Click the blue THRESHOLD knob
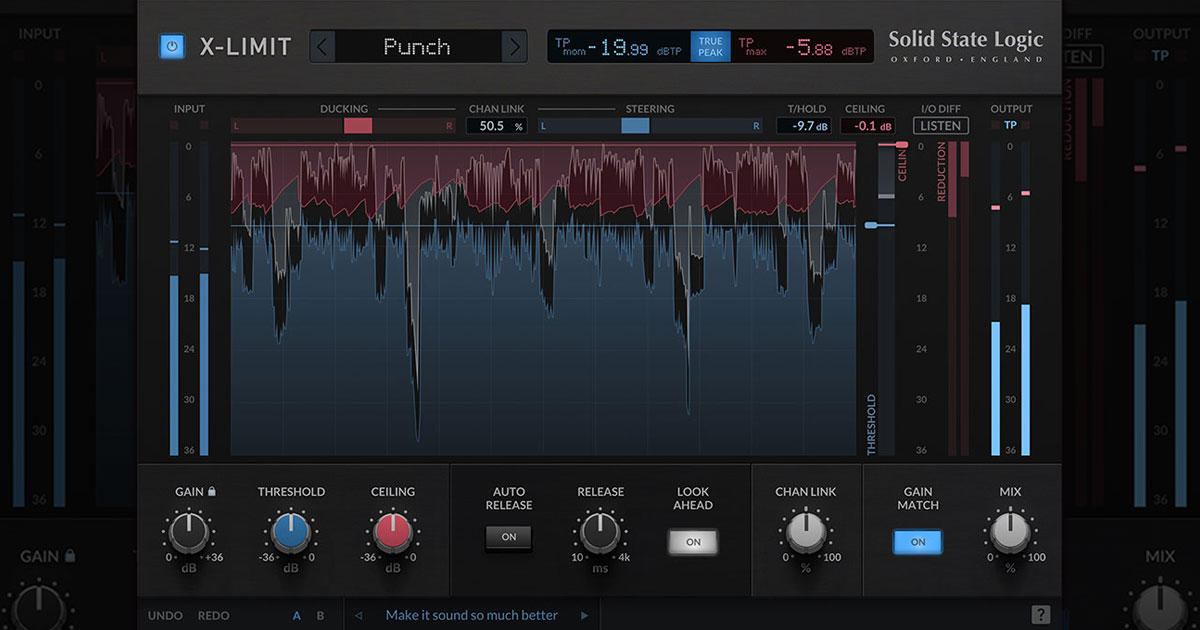This screenshot has width=1200, height=630. pyautogui.click(x=291, y=533)
